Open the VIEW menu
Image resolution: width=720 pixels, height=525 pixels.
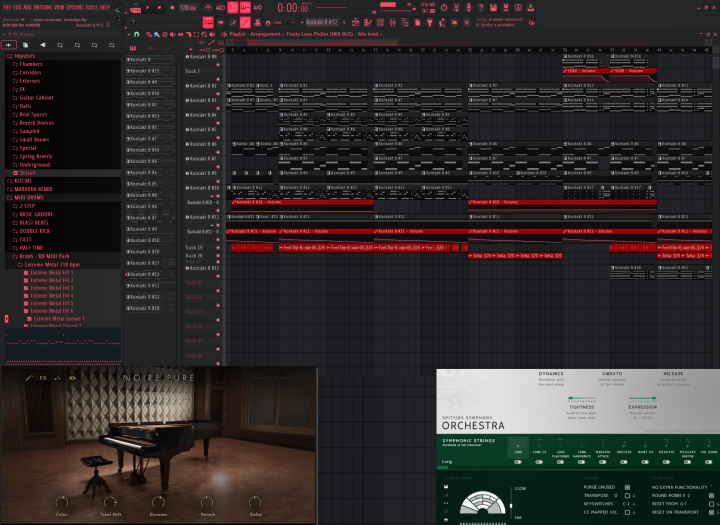[x=59, y=7]
